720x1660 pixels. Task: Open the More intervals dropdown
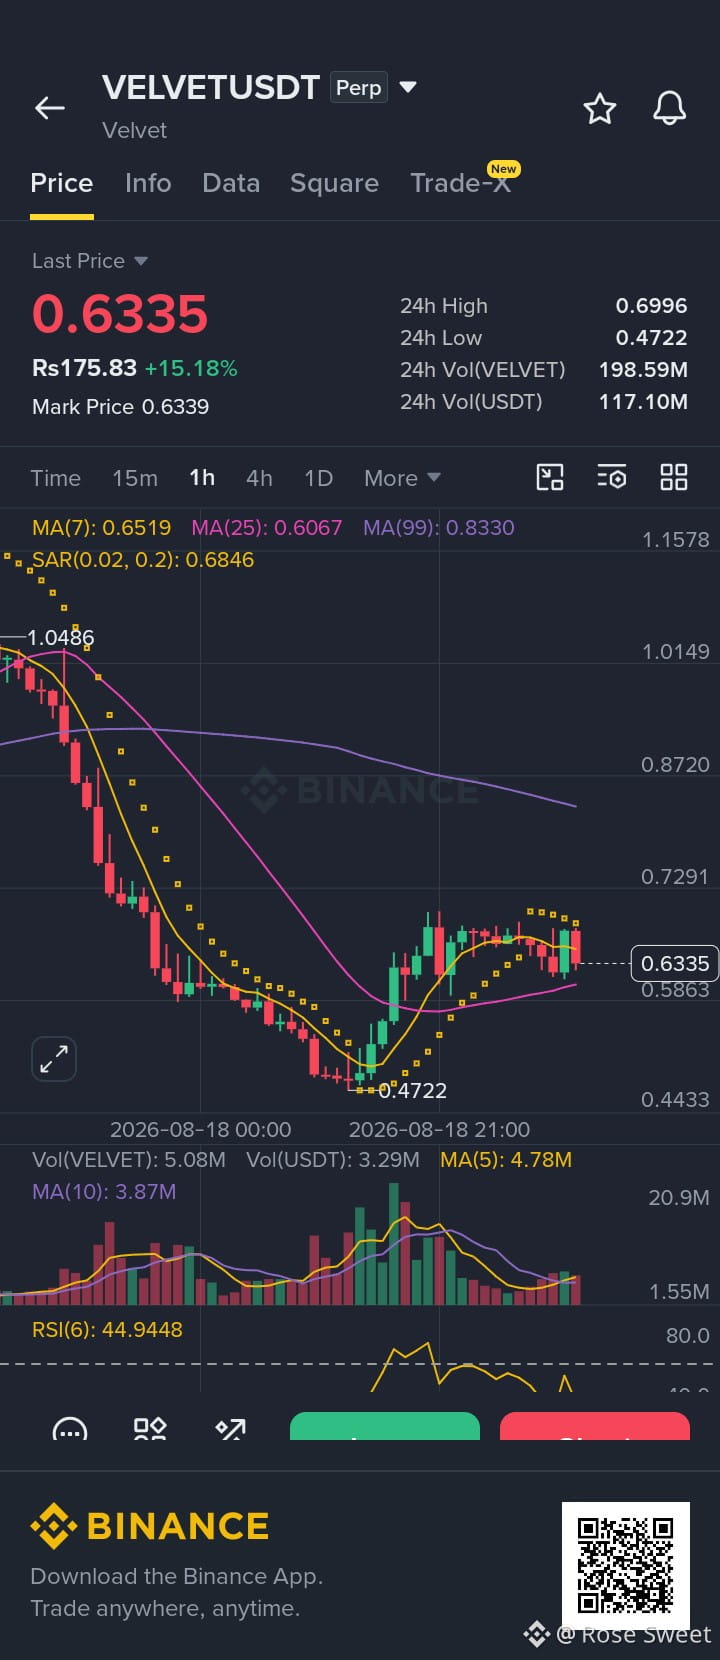click(402, 478)
